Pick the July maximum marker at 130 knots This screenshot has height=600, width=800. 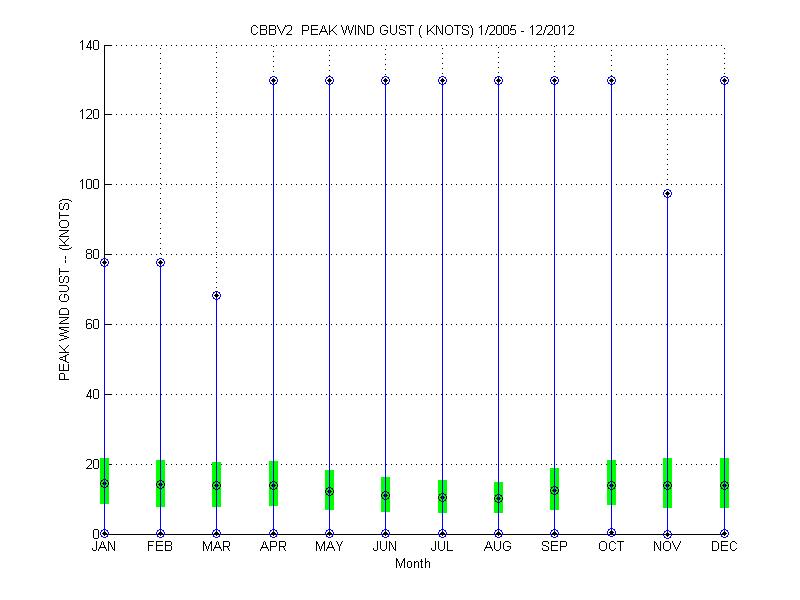tap(442, 80)
